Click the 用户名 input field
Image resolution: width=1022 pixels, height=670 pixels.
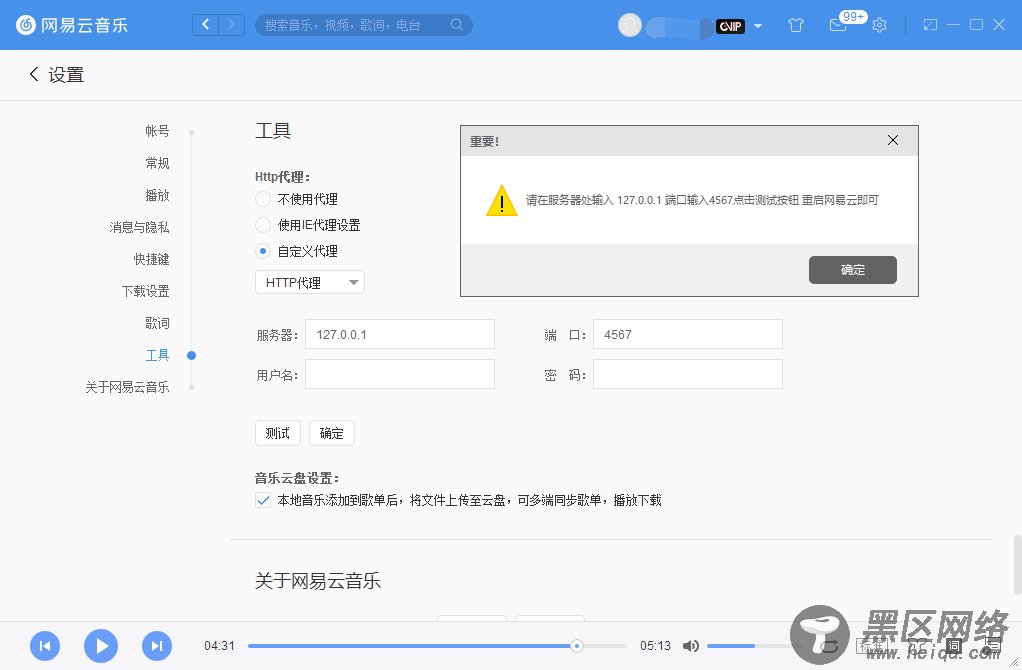click(x=400, y=374)
